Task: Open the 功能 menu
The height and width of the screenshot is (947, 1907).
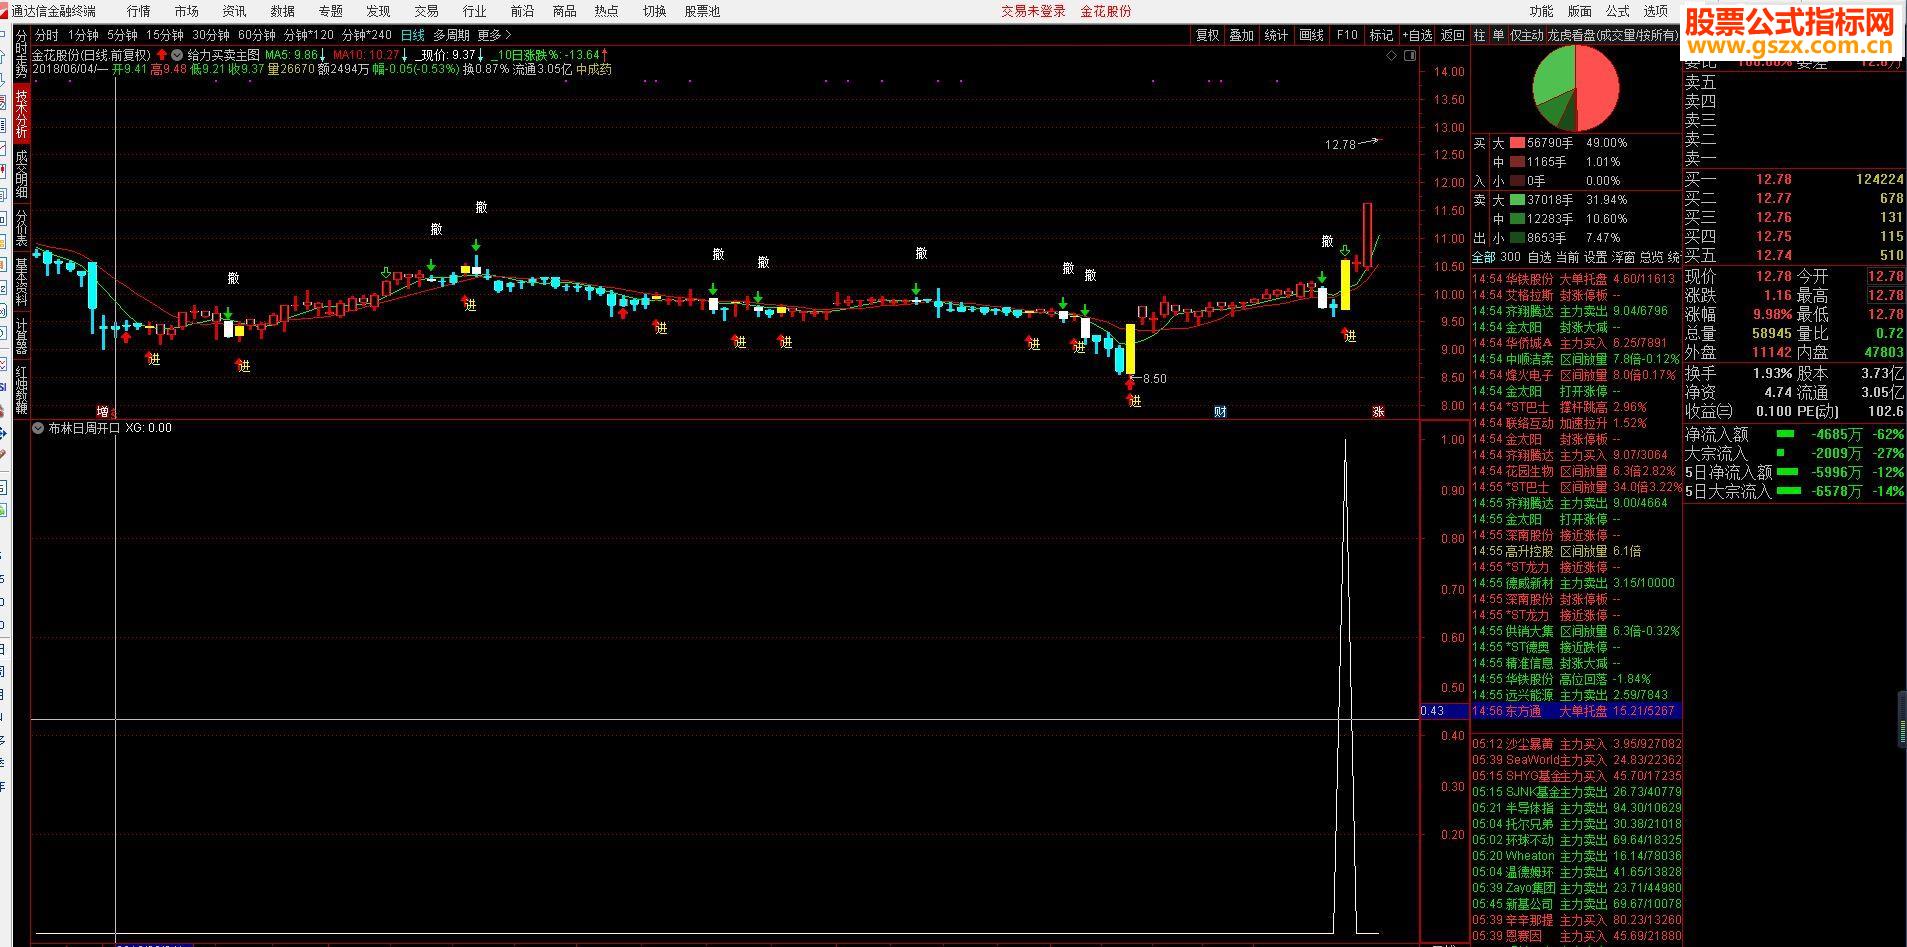Action: (1542, 11)
